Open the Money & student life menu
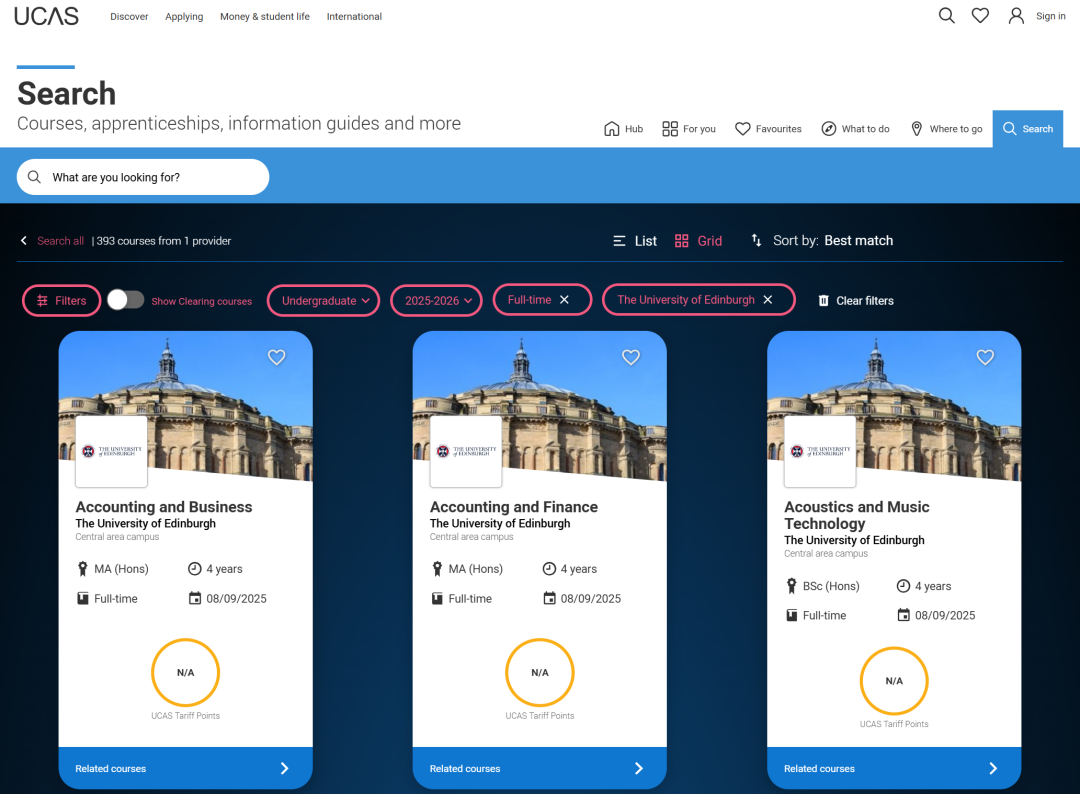The width and height of the screenshot is (1080, 794). pos(264,17)
